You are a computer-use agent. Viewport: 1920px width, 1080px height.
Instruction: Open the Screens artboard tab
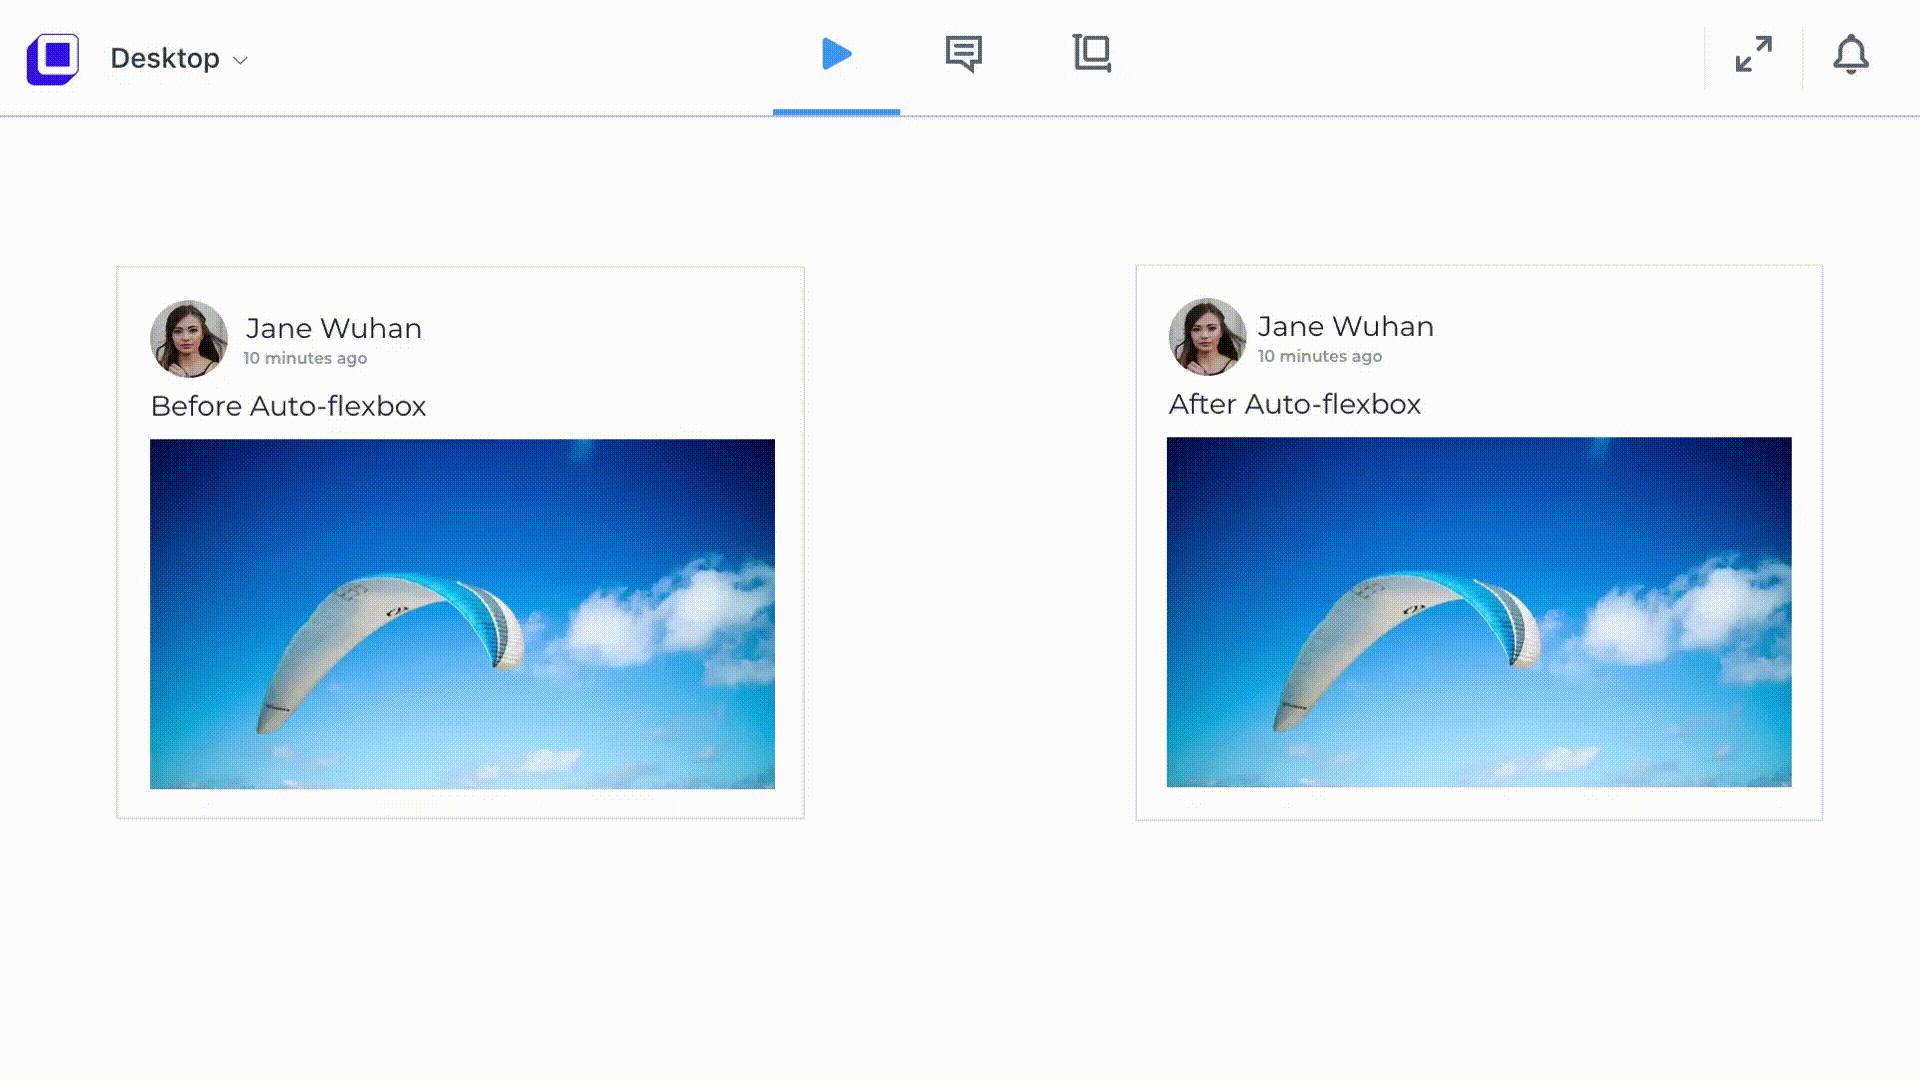(1091, 54)
